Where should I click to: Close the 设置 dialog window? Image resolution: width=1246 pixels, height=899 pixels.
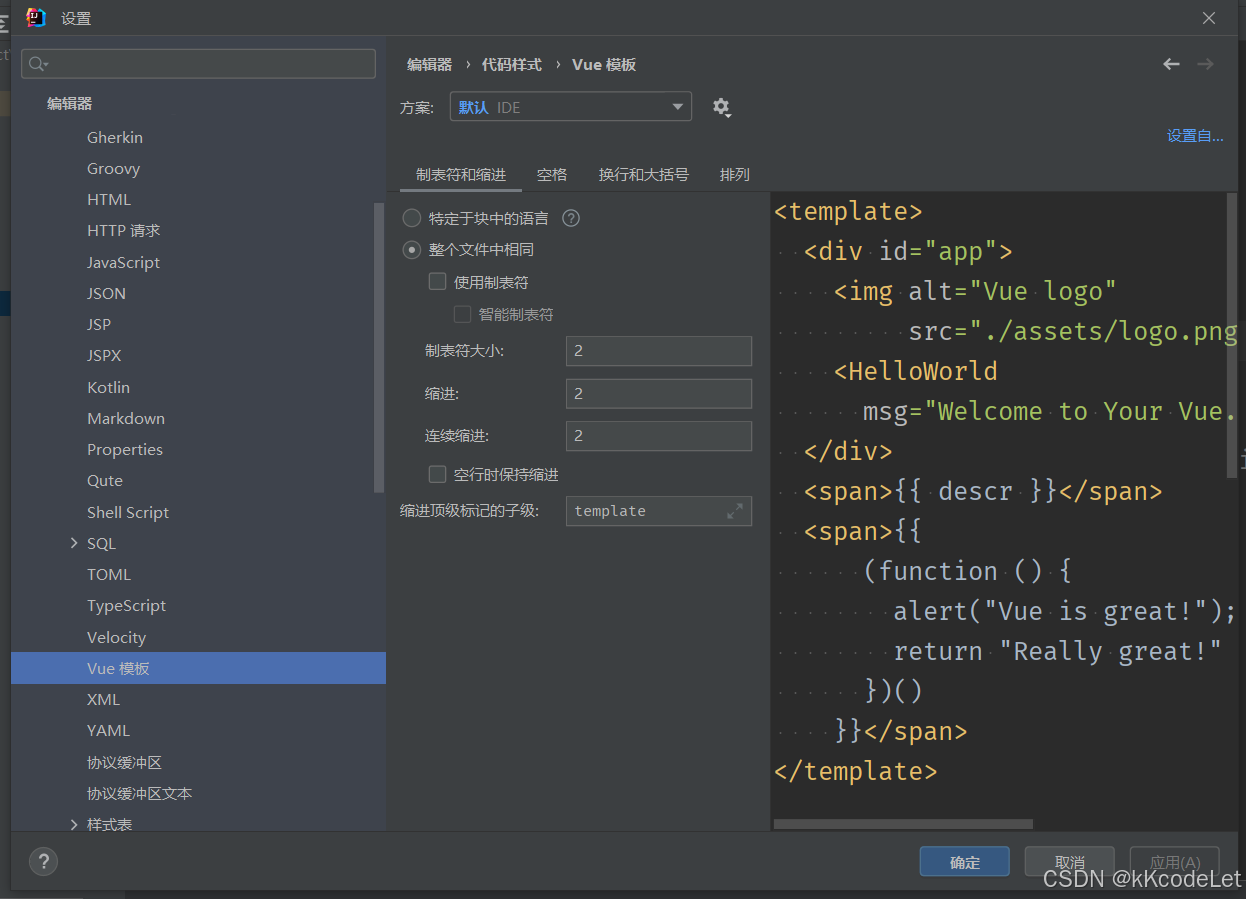coord(1209,18)
